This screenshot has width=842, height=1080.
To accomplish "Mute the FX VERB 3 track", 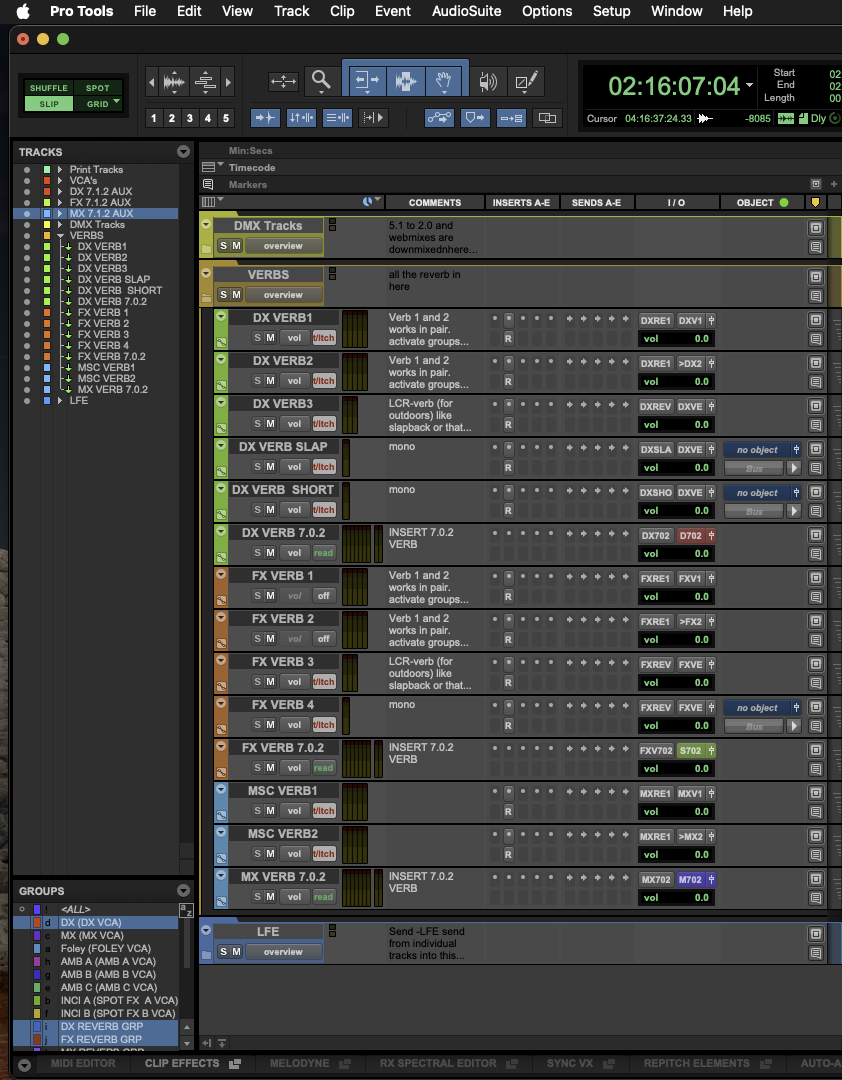I will 270,681.
